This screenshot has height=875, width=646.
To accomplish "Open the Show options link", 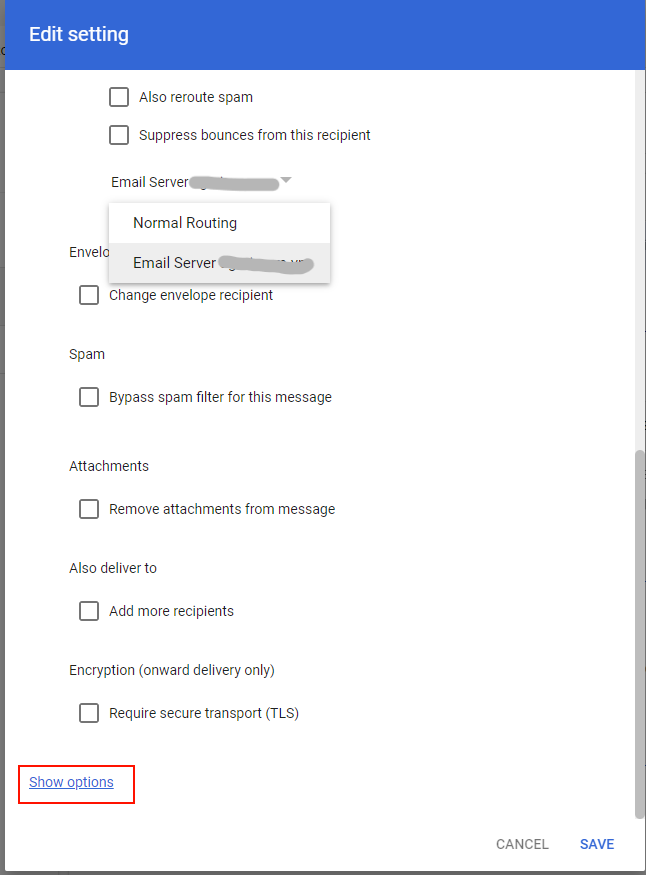I will tap(71, 782).
